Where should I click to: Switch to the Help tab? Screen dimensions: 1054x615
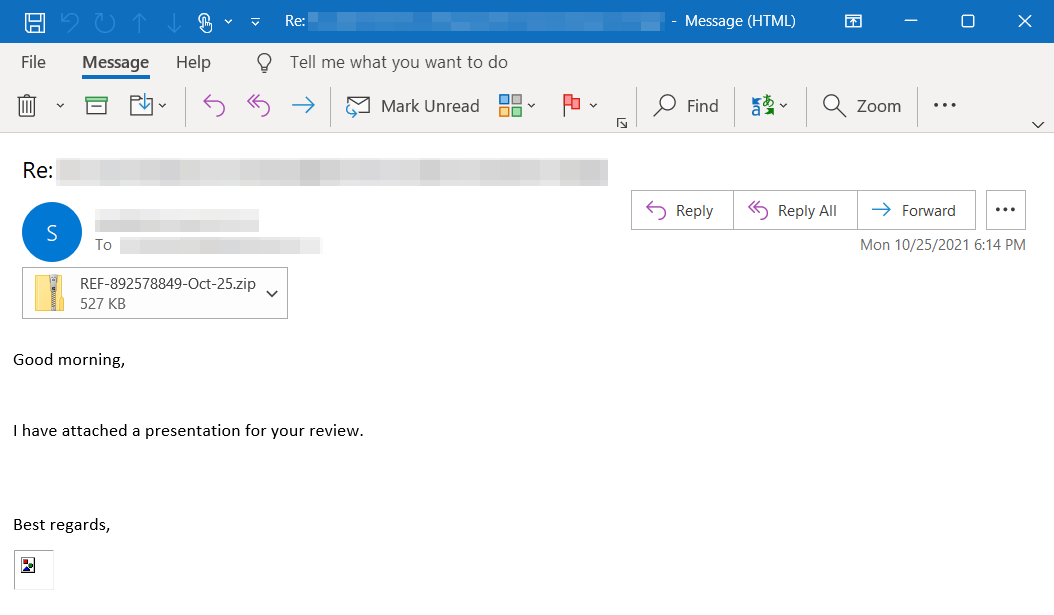(x=193, y=62)
